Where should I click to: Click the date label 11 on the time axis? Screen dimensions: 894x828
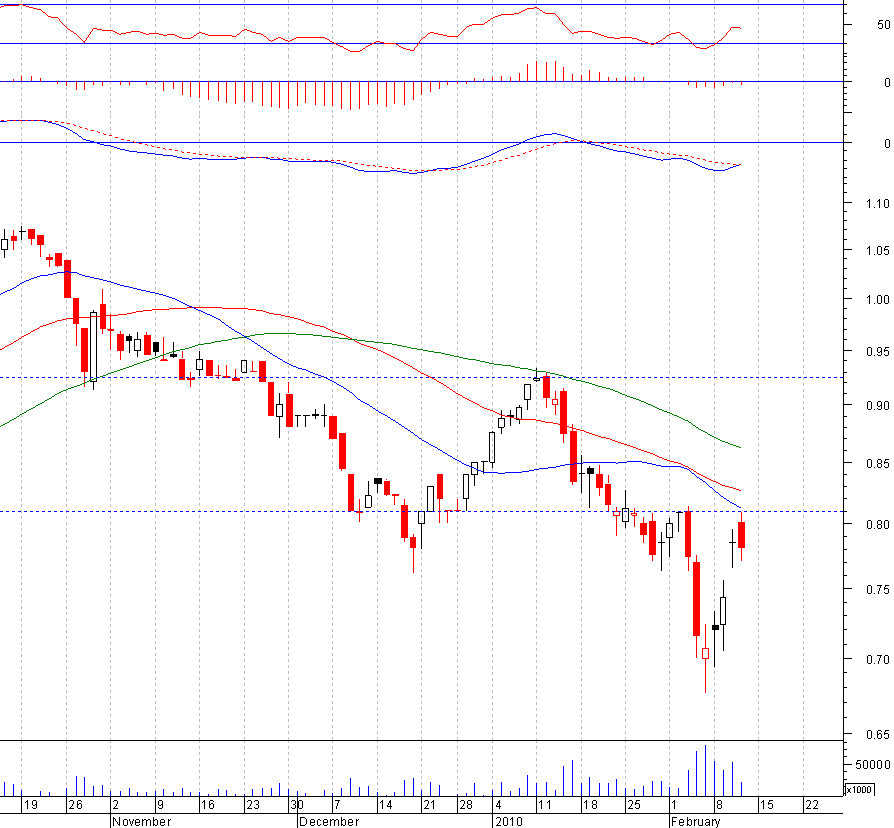[x=545, y=805]
